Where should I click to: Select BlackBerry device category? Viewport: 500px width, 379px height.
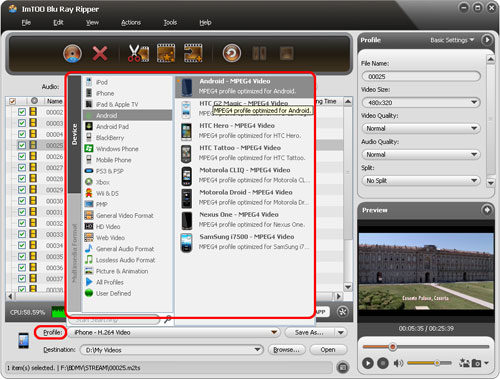coord(127,138)
